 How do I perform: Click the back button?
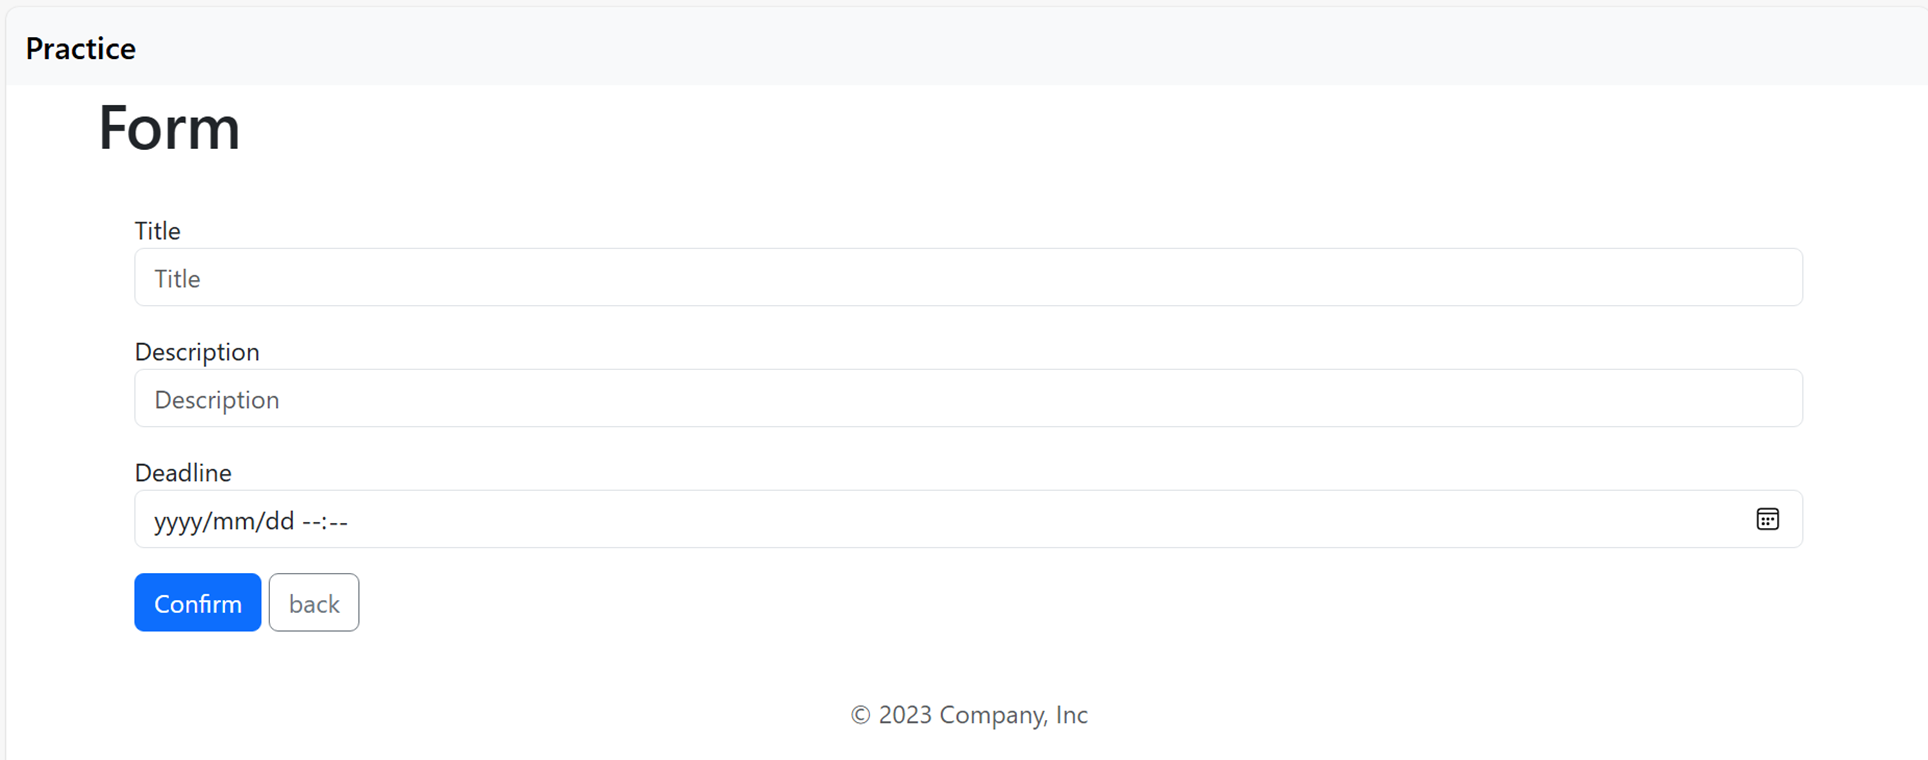314,603
